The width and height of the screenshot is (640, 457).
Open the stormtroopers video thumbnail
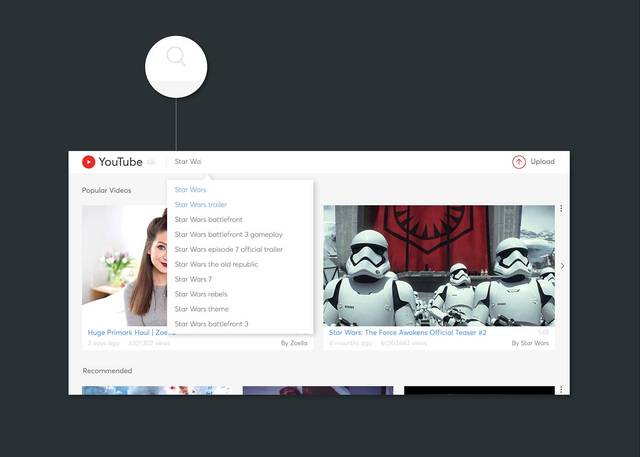(439, 265)
